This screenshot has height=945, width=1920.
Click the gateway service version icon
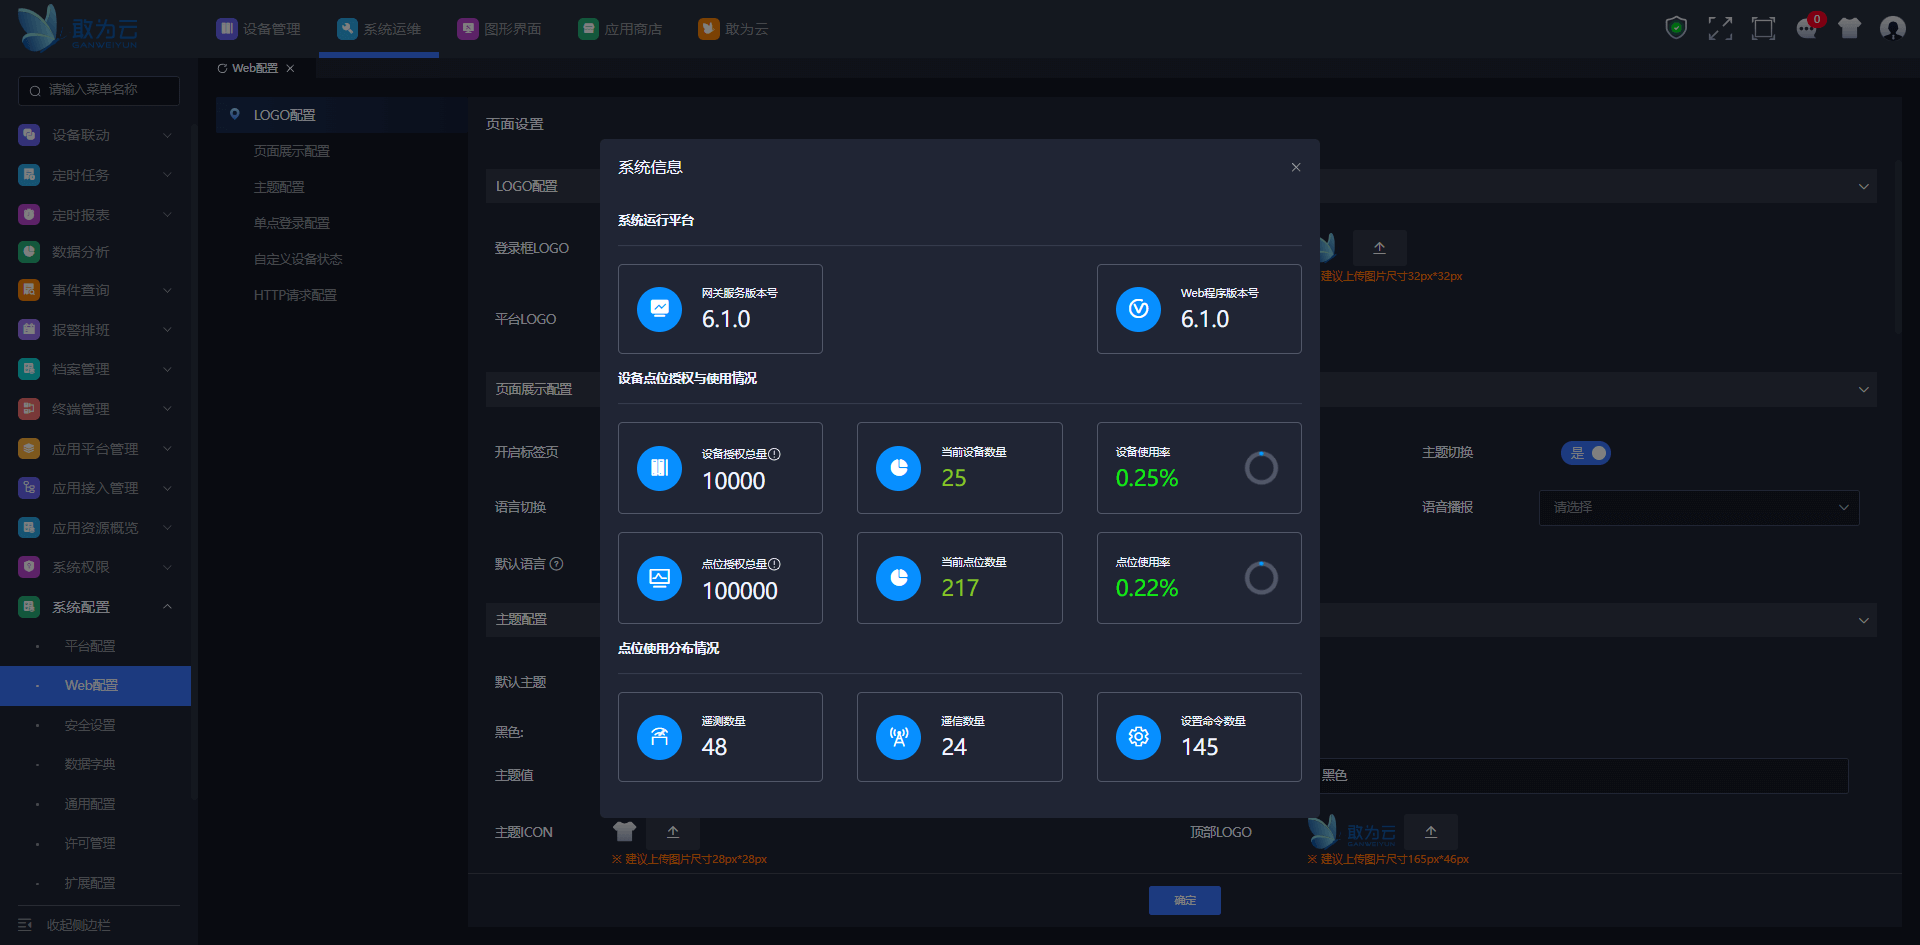(659, 309)
